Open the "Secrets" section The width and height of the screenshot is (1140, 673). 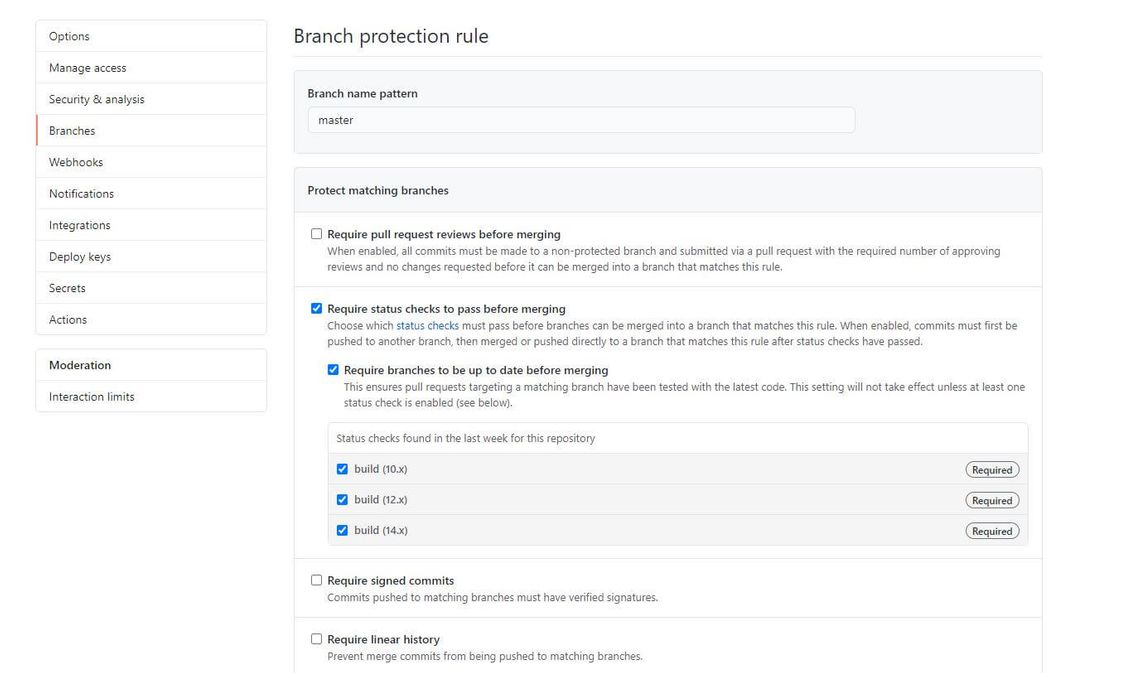(67, 288)
